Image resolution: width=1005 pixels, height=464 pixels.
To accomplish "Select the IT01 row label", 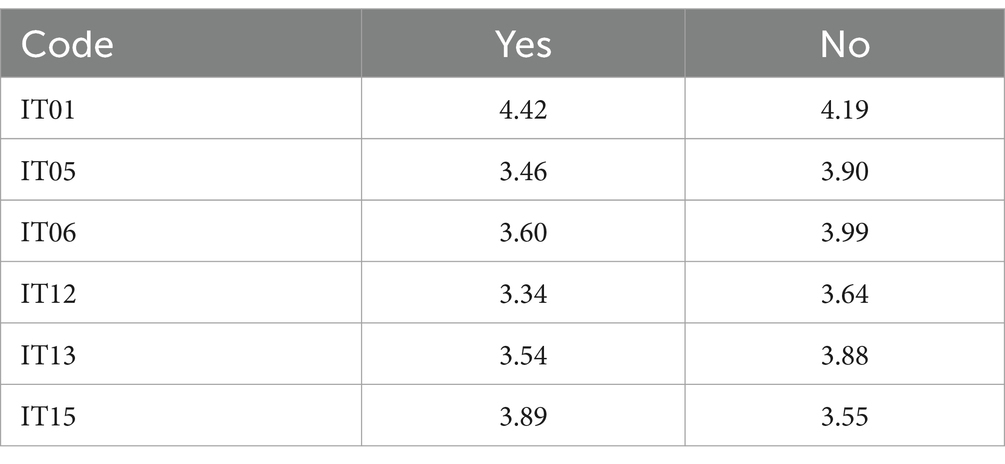I will click(48, 110).
